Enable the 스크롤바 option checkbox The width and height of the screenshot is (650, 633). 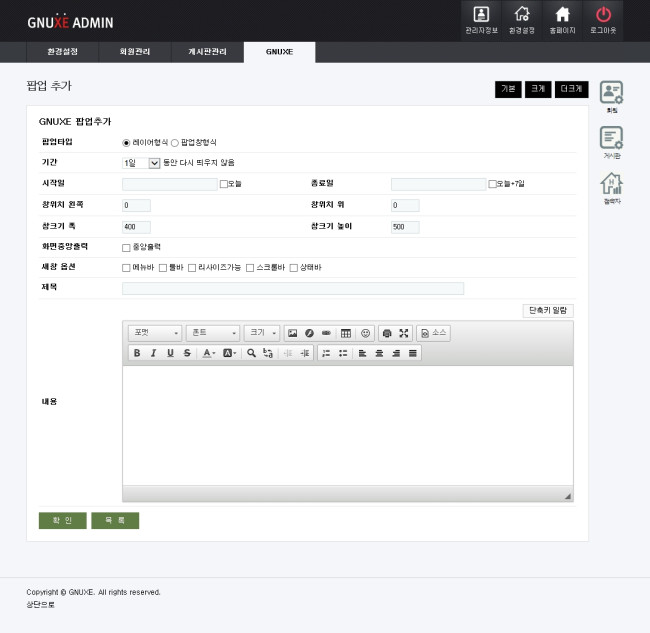pos(250,268)
